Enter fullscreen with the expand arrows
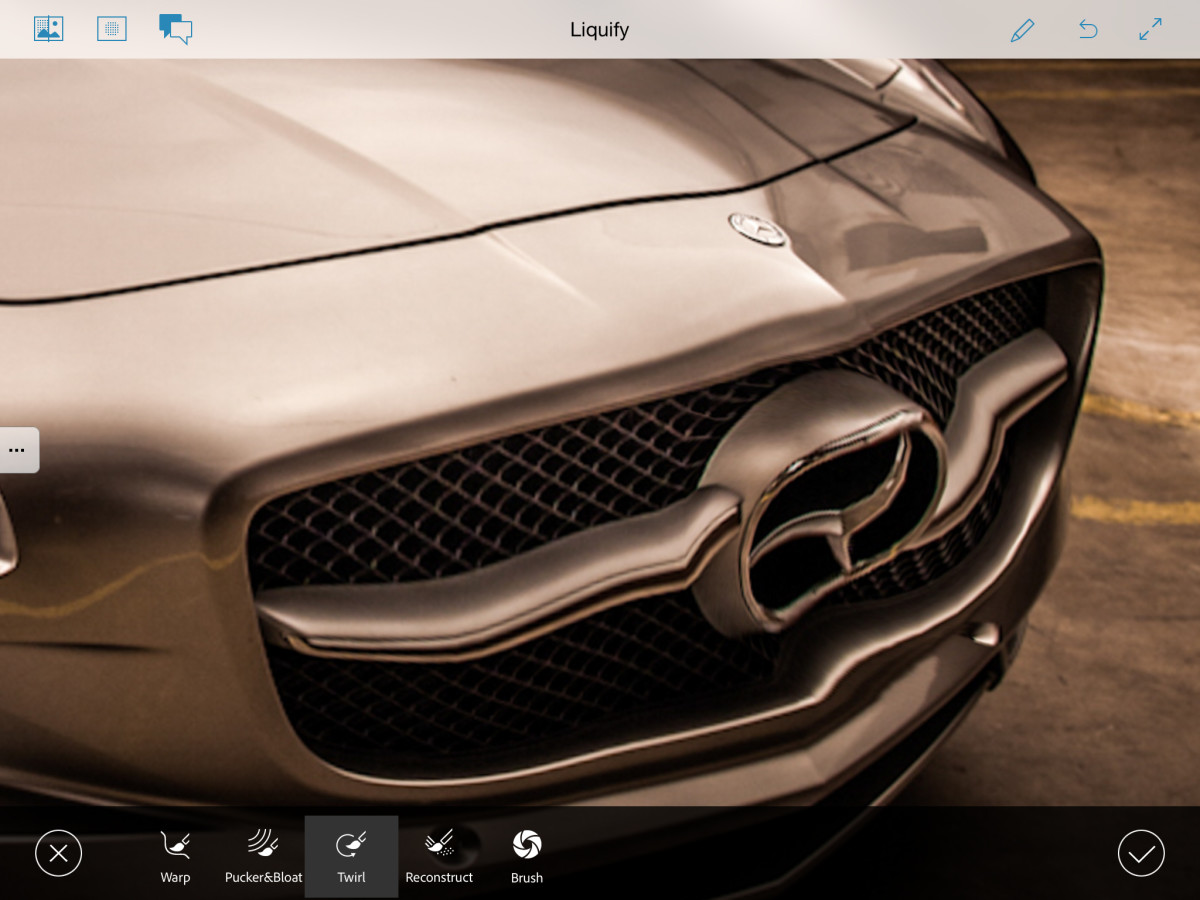 tap(1150, 30)
